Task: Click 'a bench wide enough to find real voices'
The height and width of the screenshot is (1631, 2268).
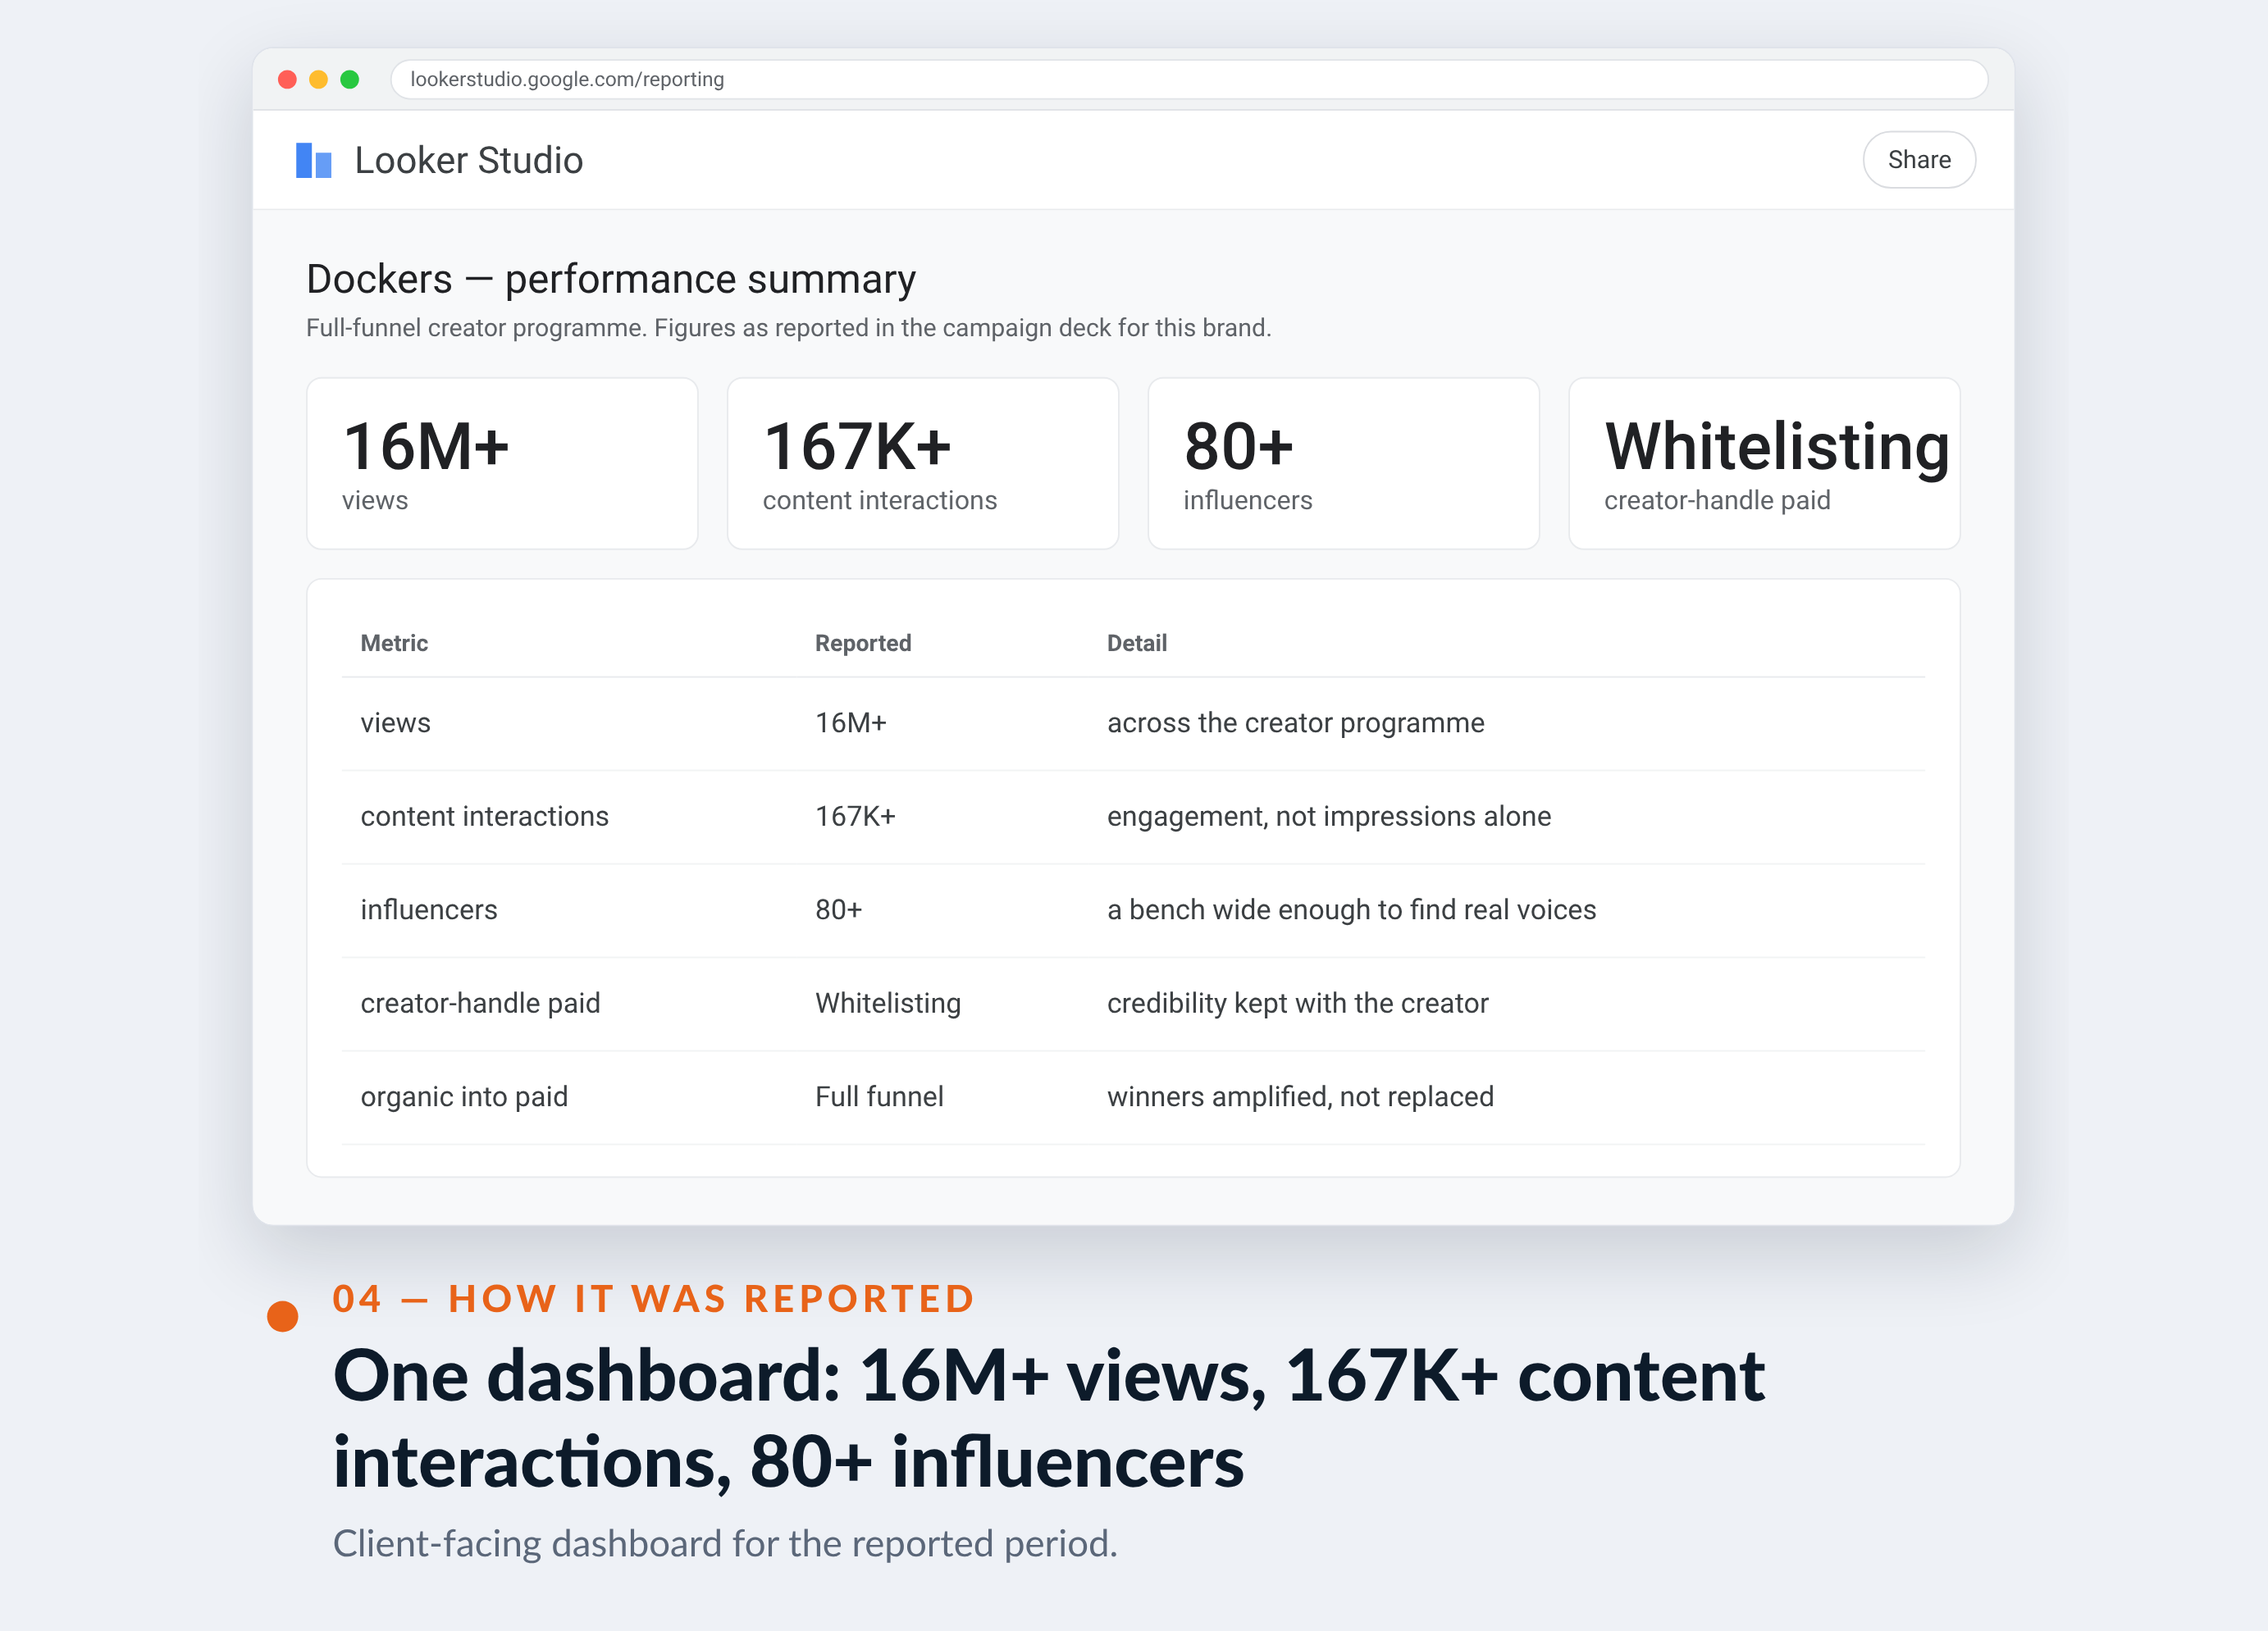Action: [1351, 910]
